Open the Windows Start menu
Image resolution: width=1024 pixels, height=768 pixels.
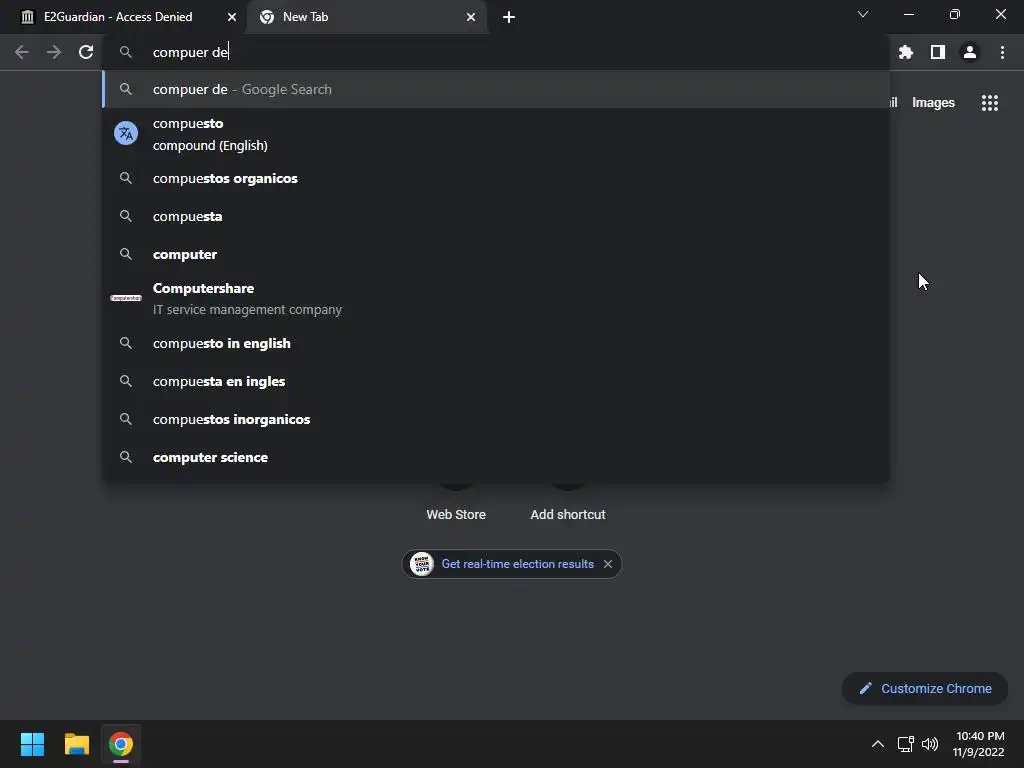pyautogui.click(x=32, y=744)
